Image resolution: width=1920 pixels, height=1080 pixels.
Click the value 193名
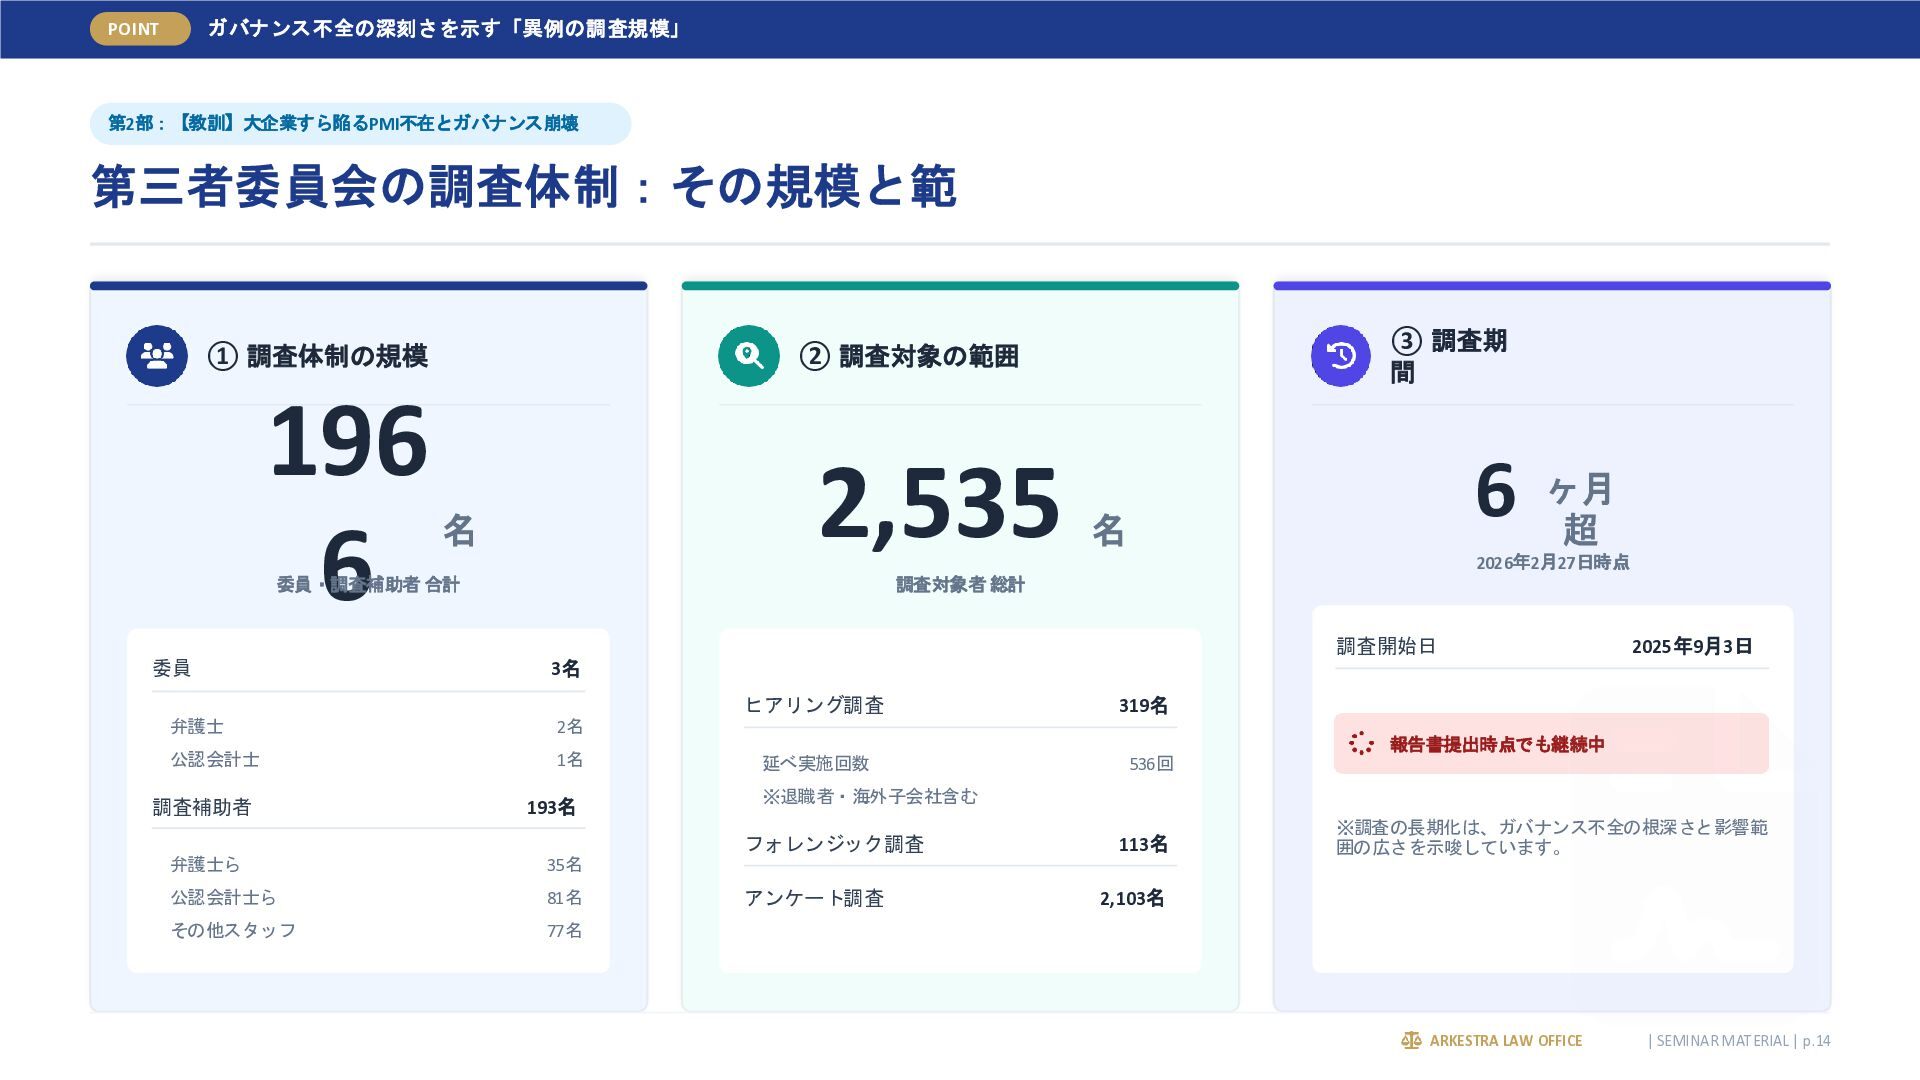(x=551, y=807)
